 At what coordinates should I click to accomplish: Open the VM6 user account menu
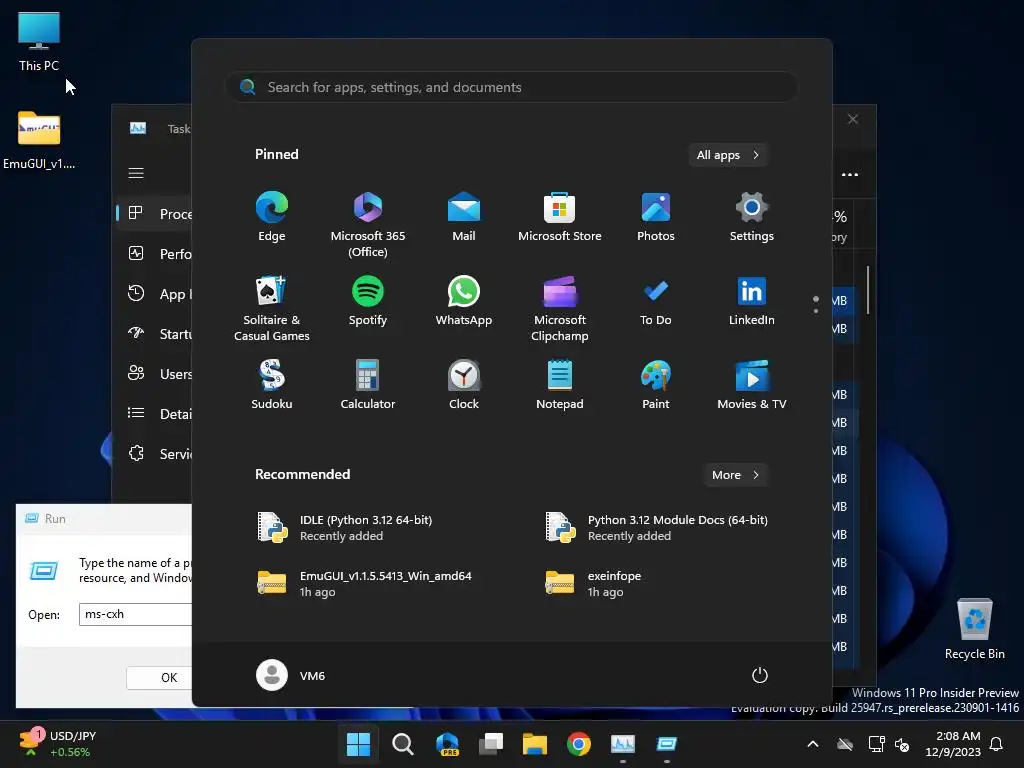pyautogui.click(x=291, y=675)
